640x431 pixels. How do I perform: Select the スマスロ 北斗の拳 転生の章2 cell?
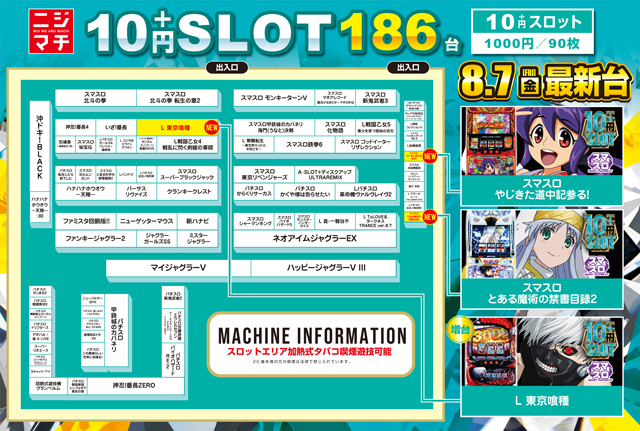[176, 98]
